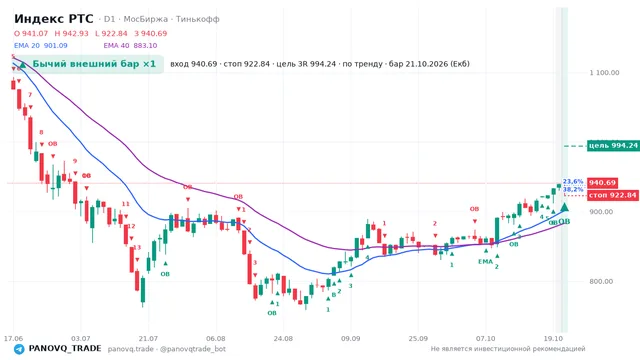Click the large green arrow under the last candle
Screen dimensions: 640x360
[564, 207]
